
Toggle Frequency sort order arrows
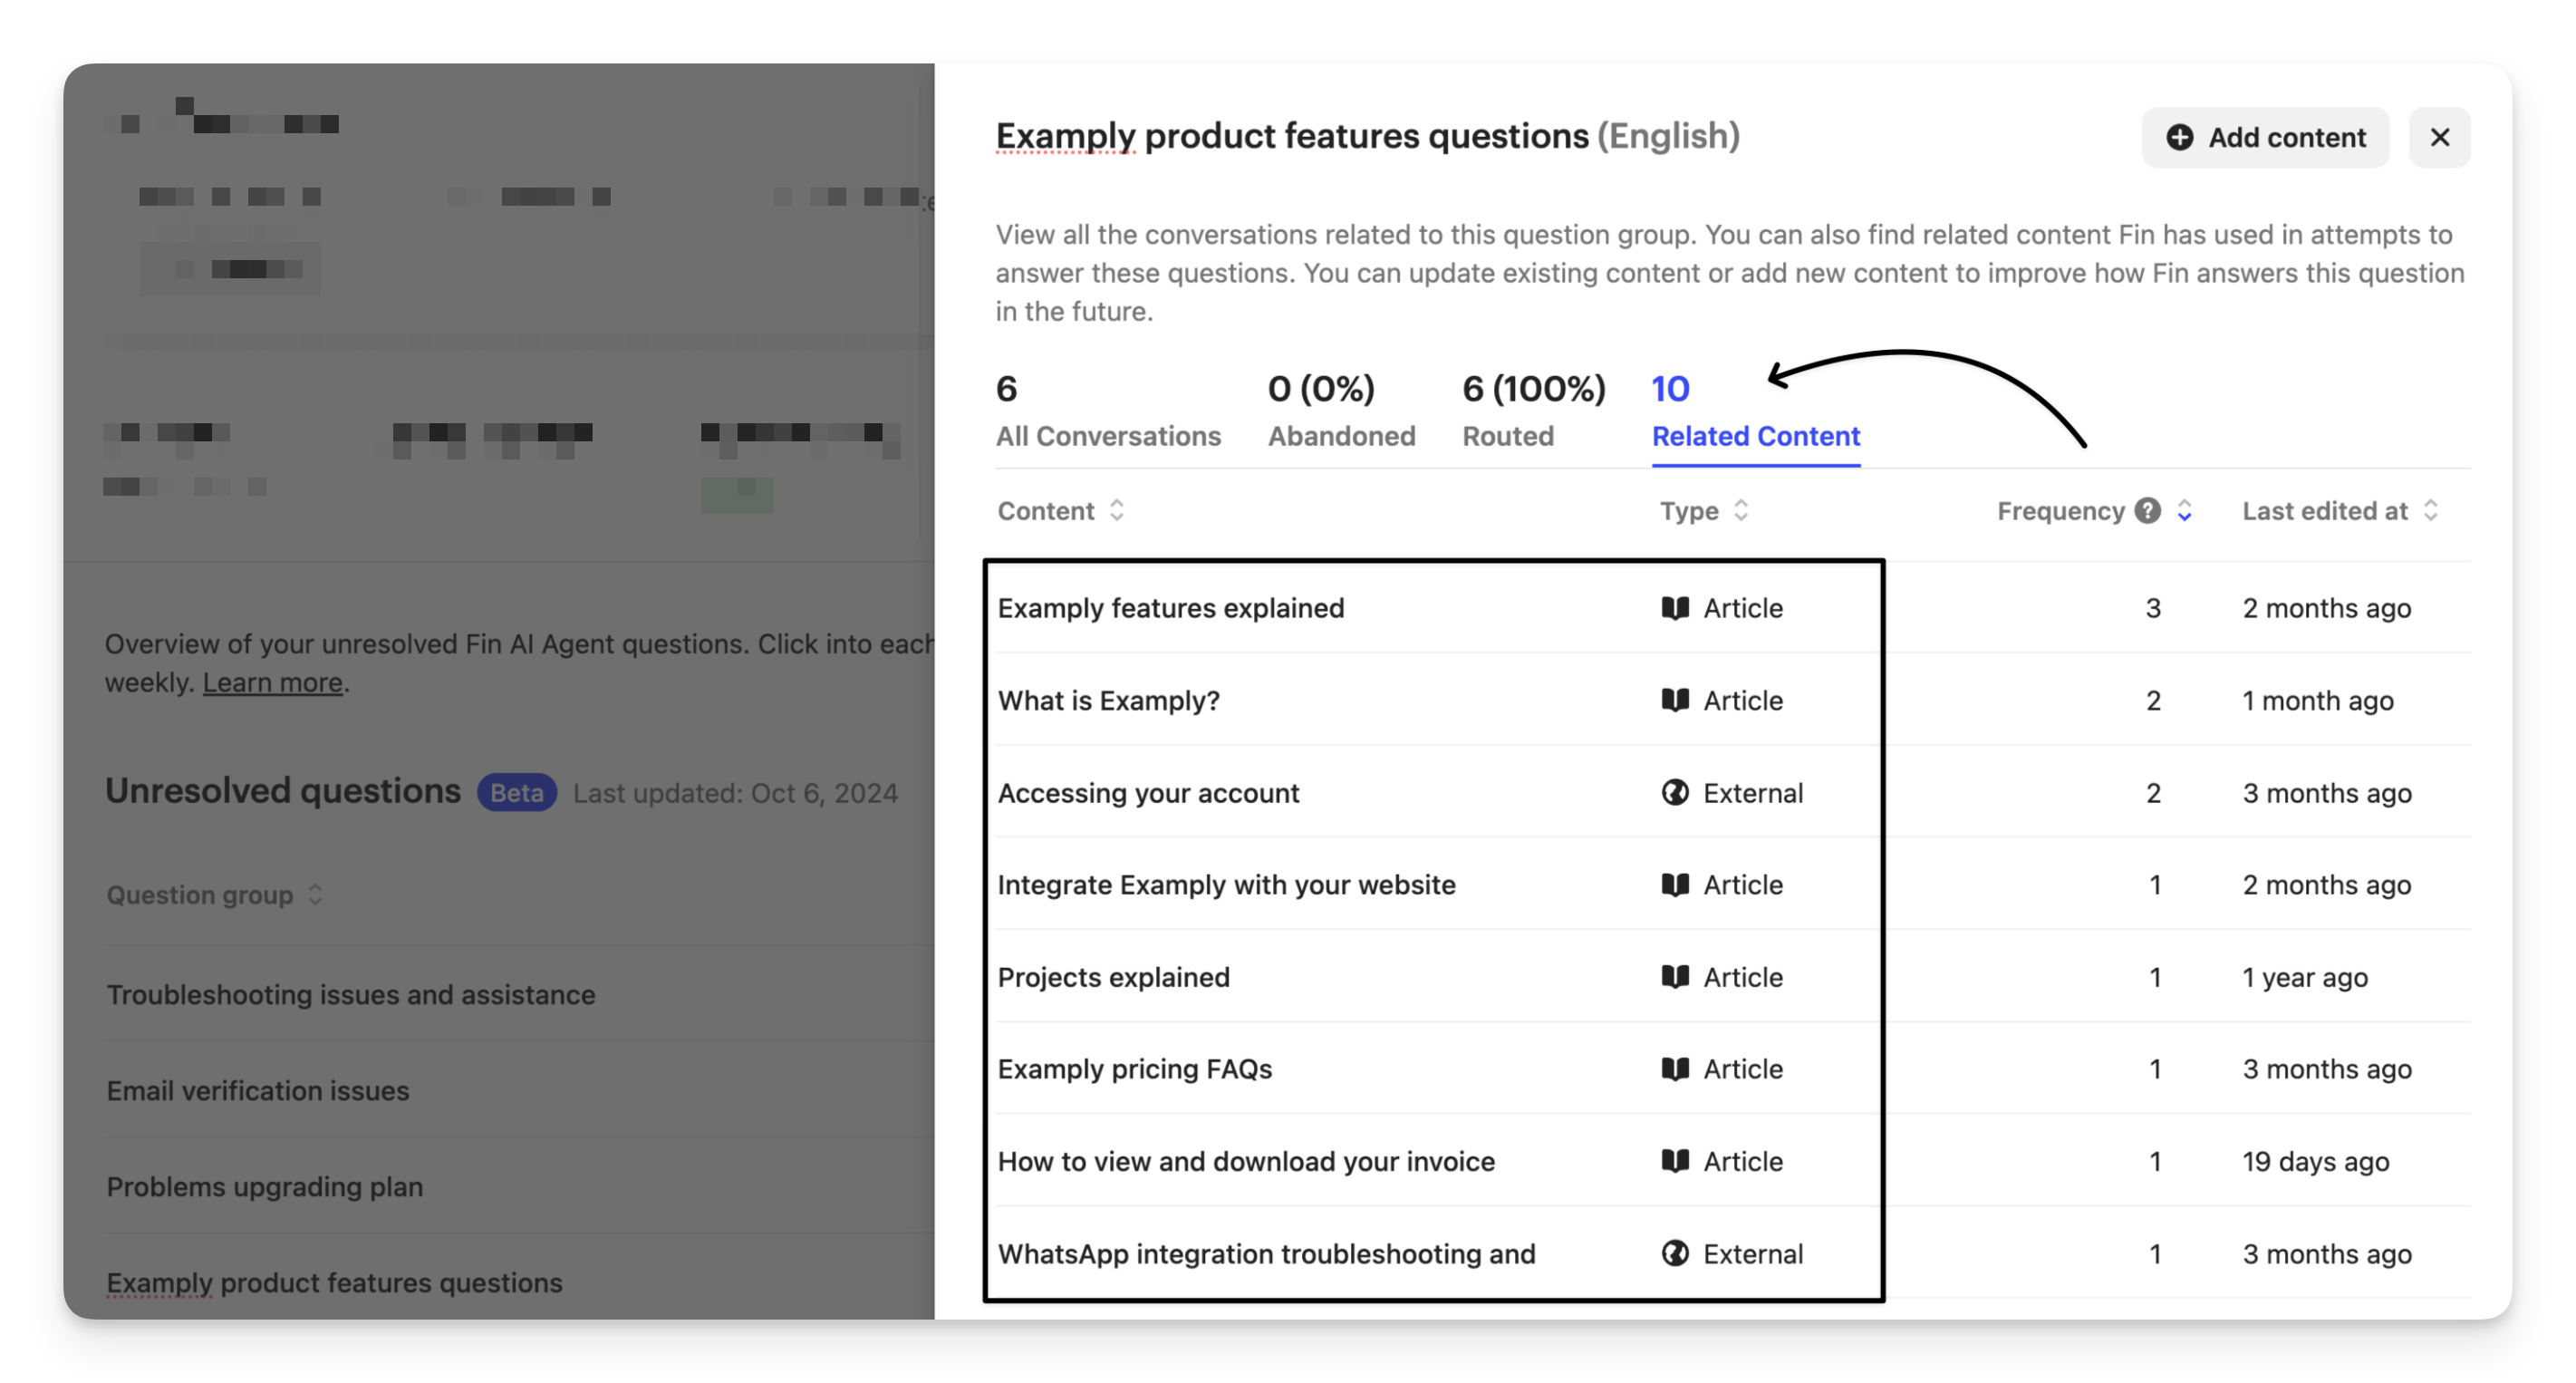tap(2185, 511)
